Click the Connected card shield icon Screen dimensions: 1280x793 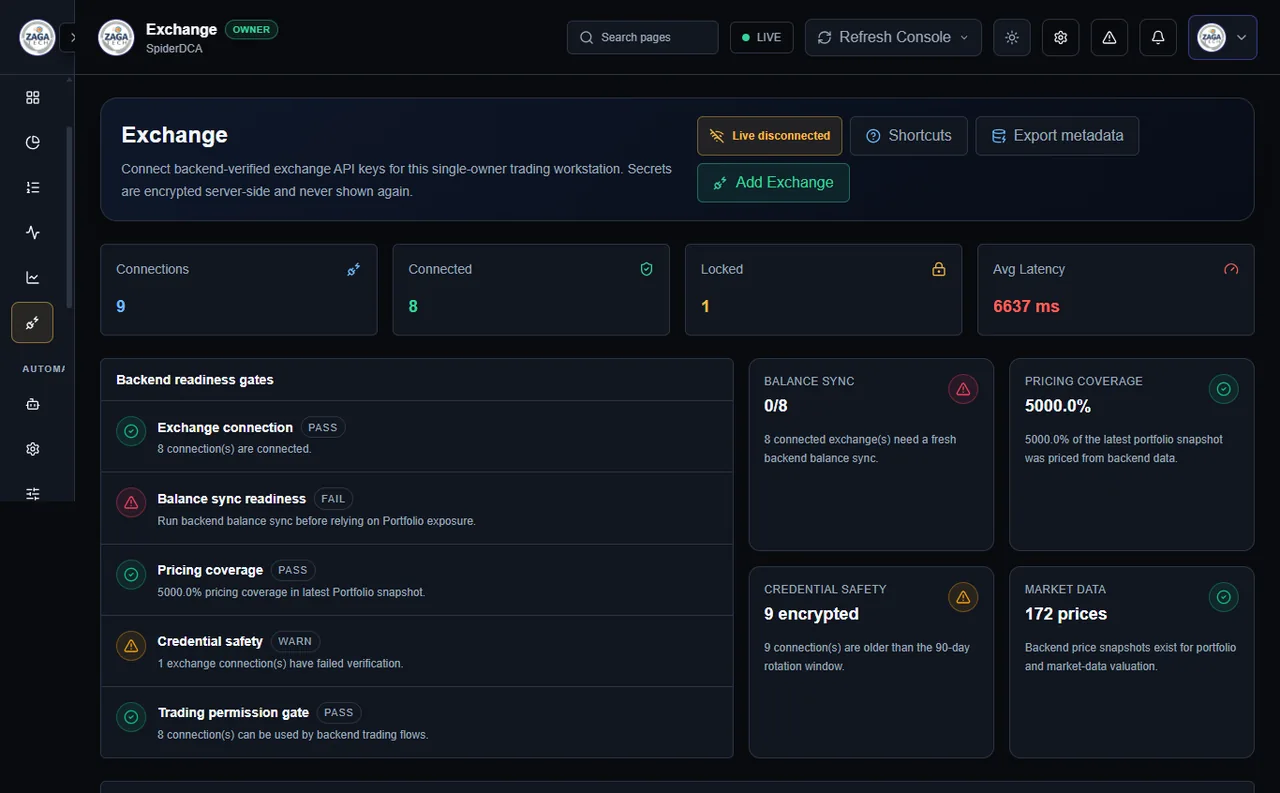[646, 269]
